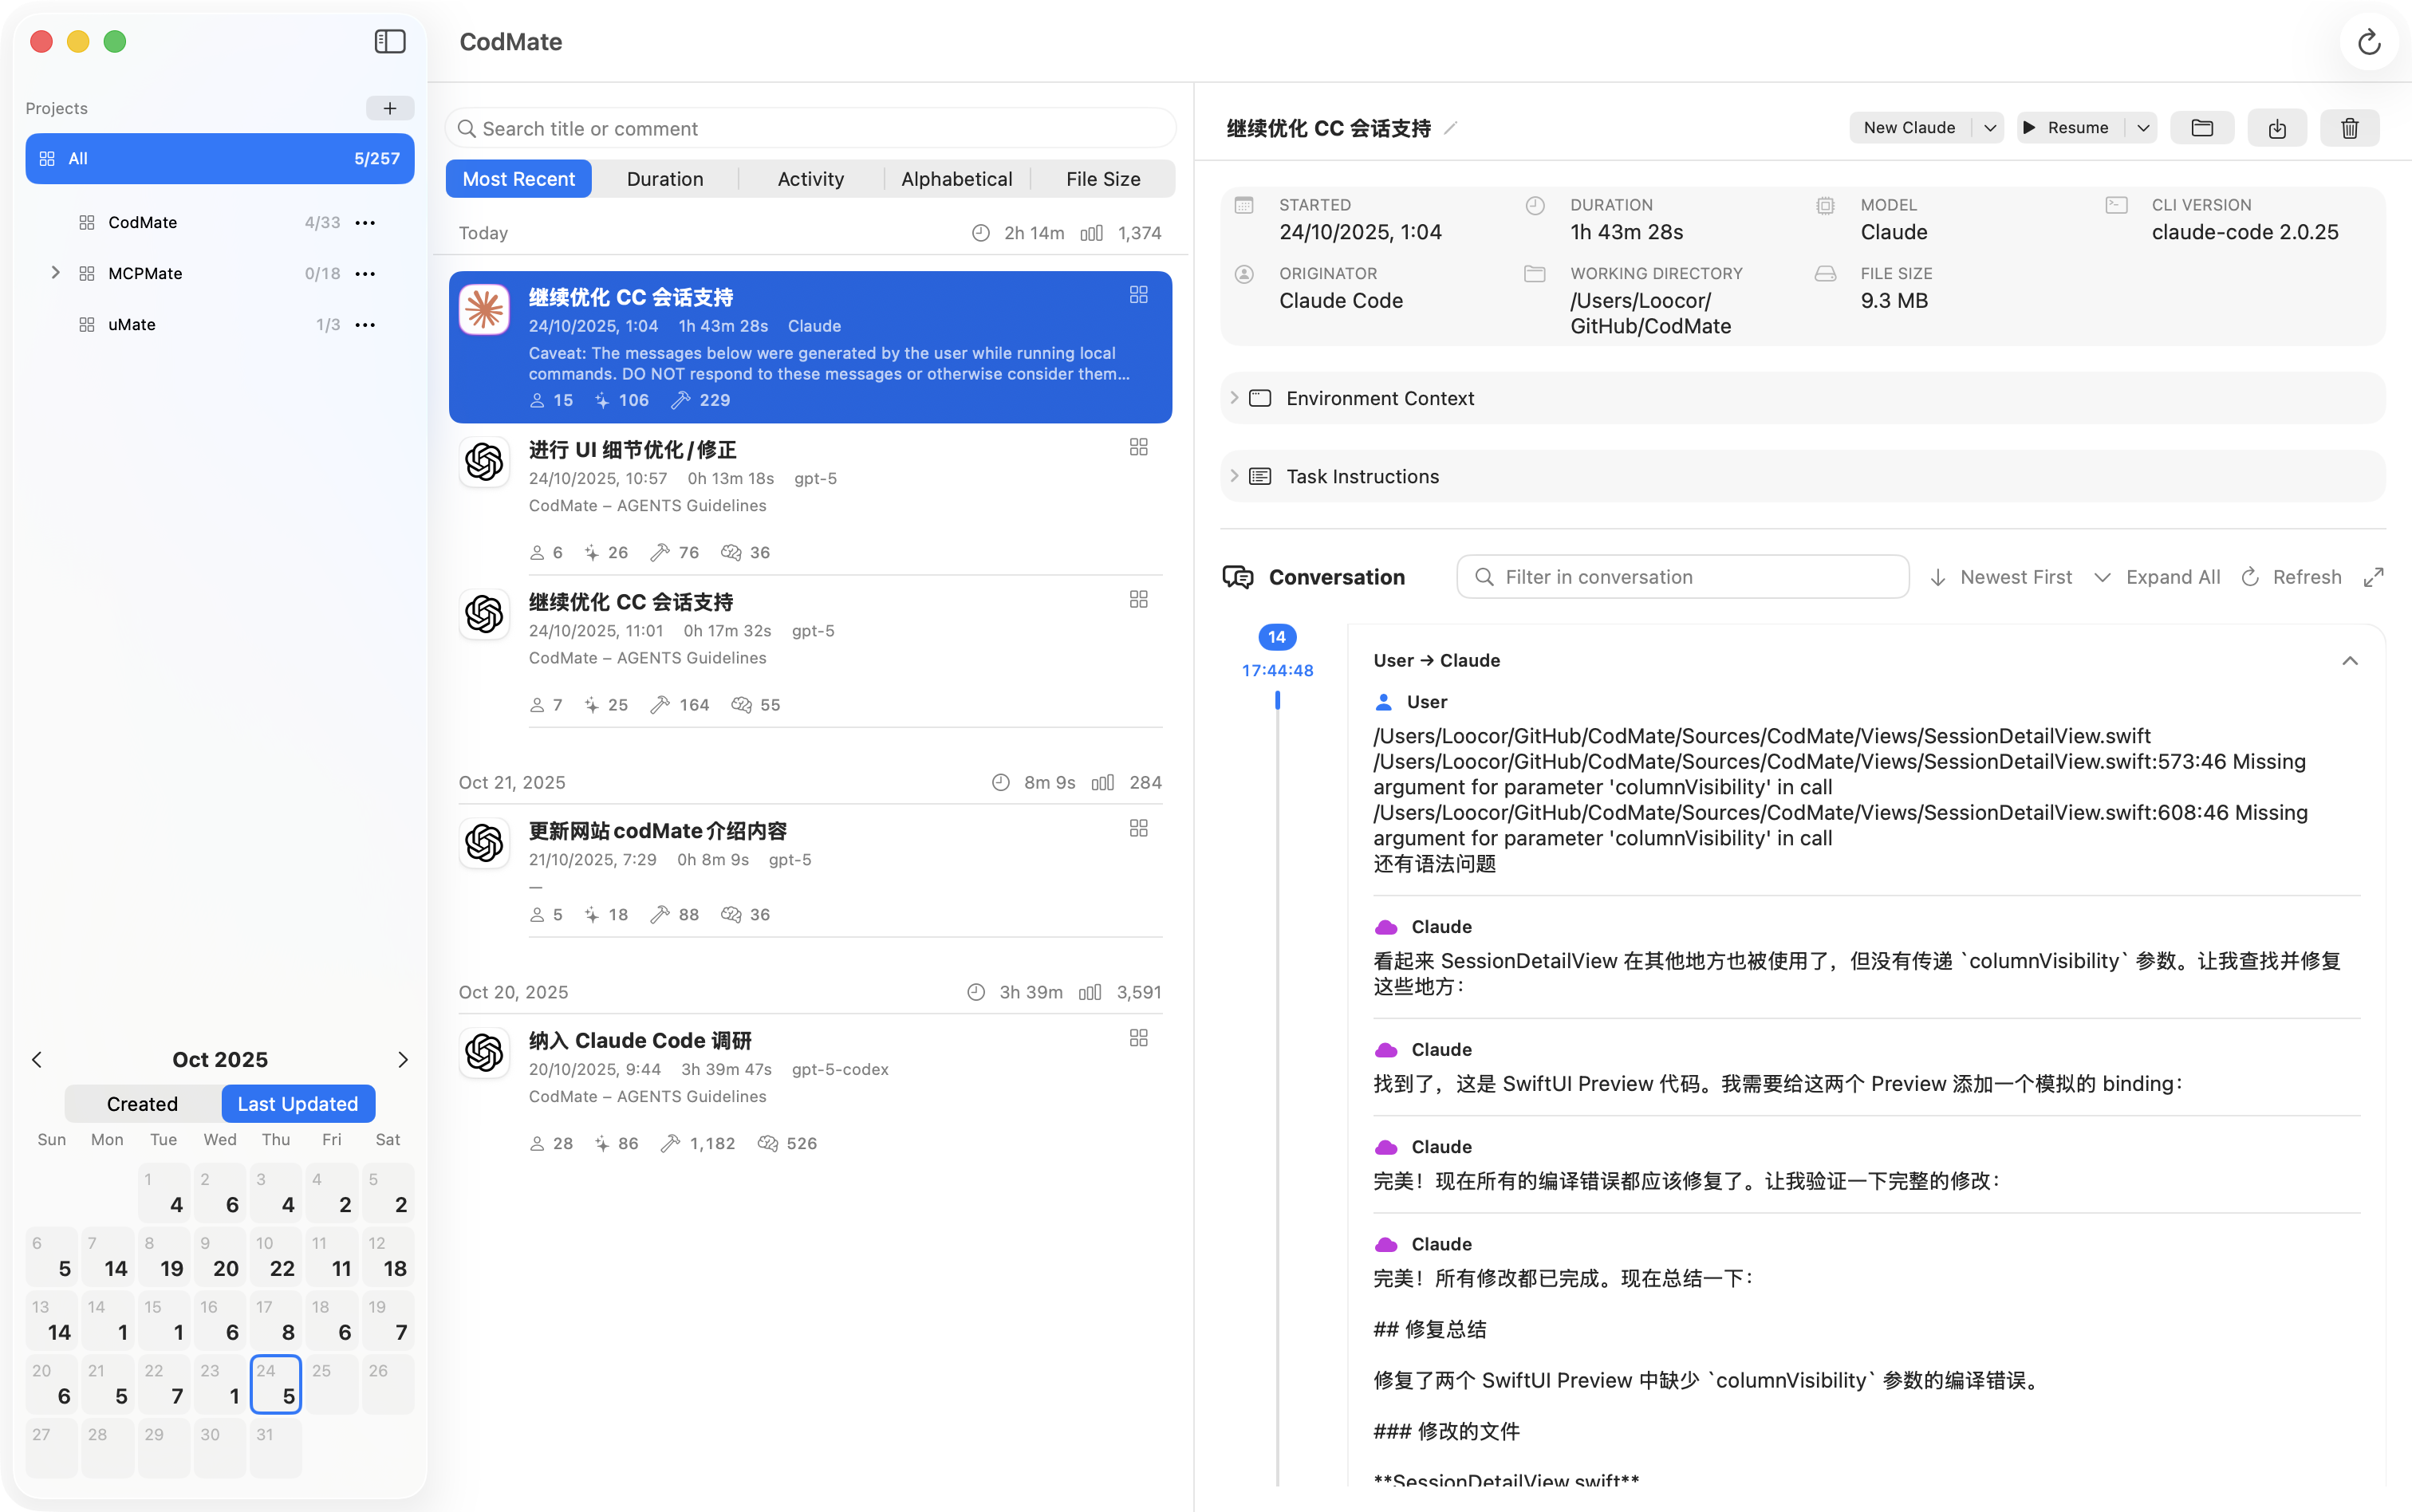Click the fullscreen expand conversation icon
The height and width of the screenshot is (1512, 2412).
(2373, 577)
